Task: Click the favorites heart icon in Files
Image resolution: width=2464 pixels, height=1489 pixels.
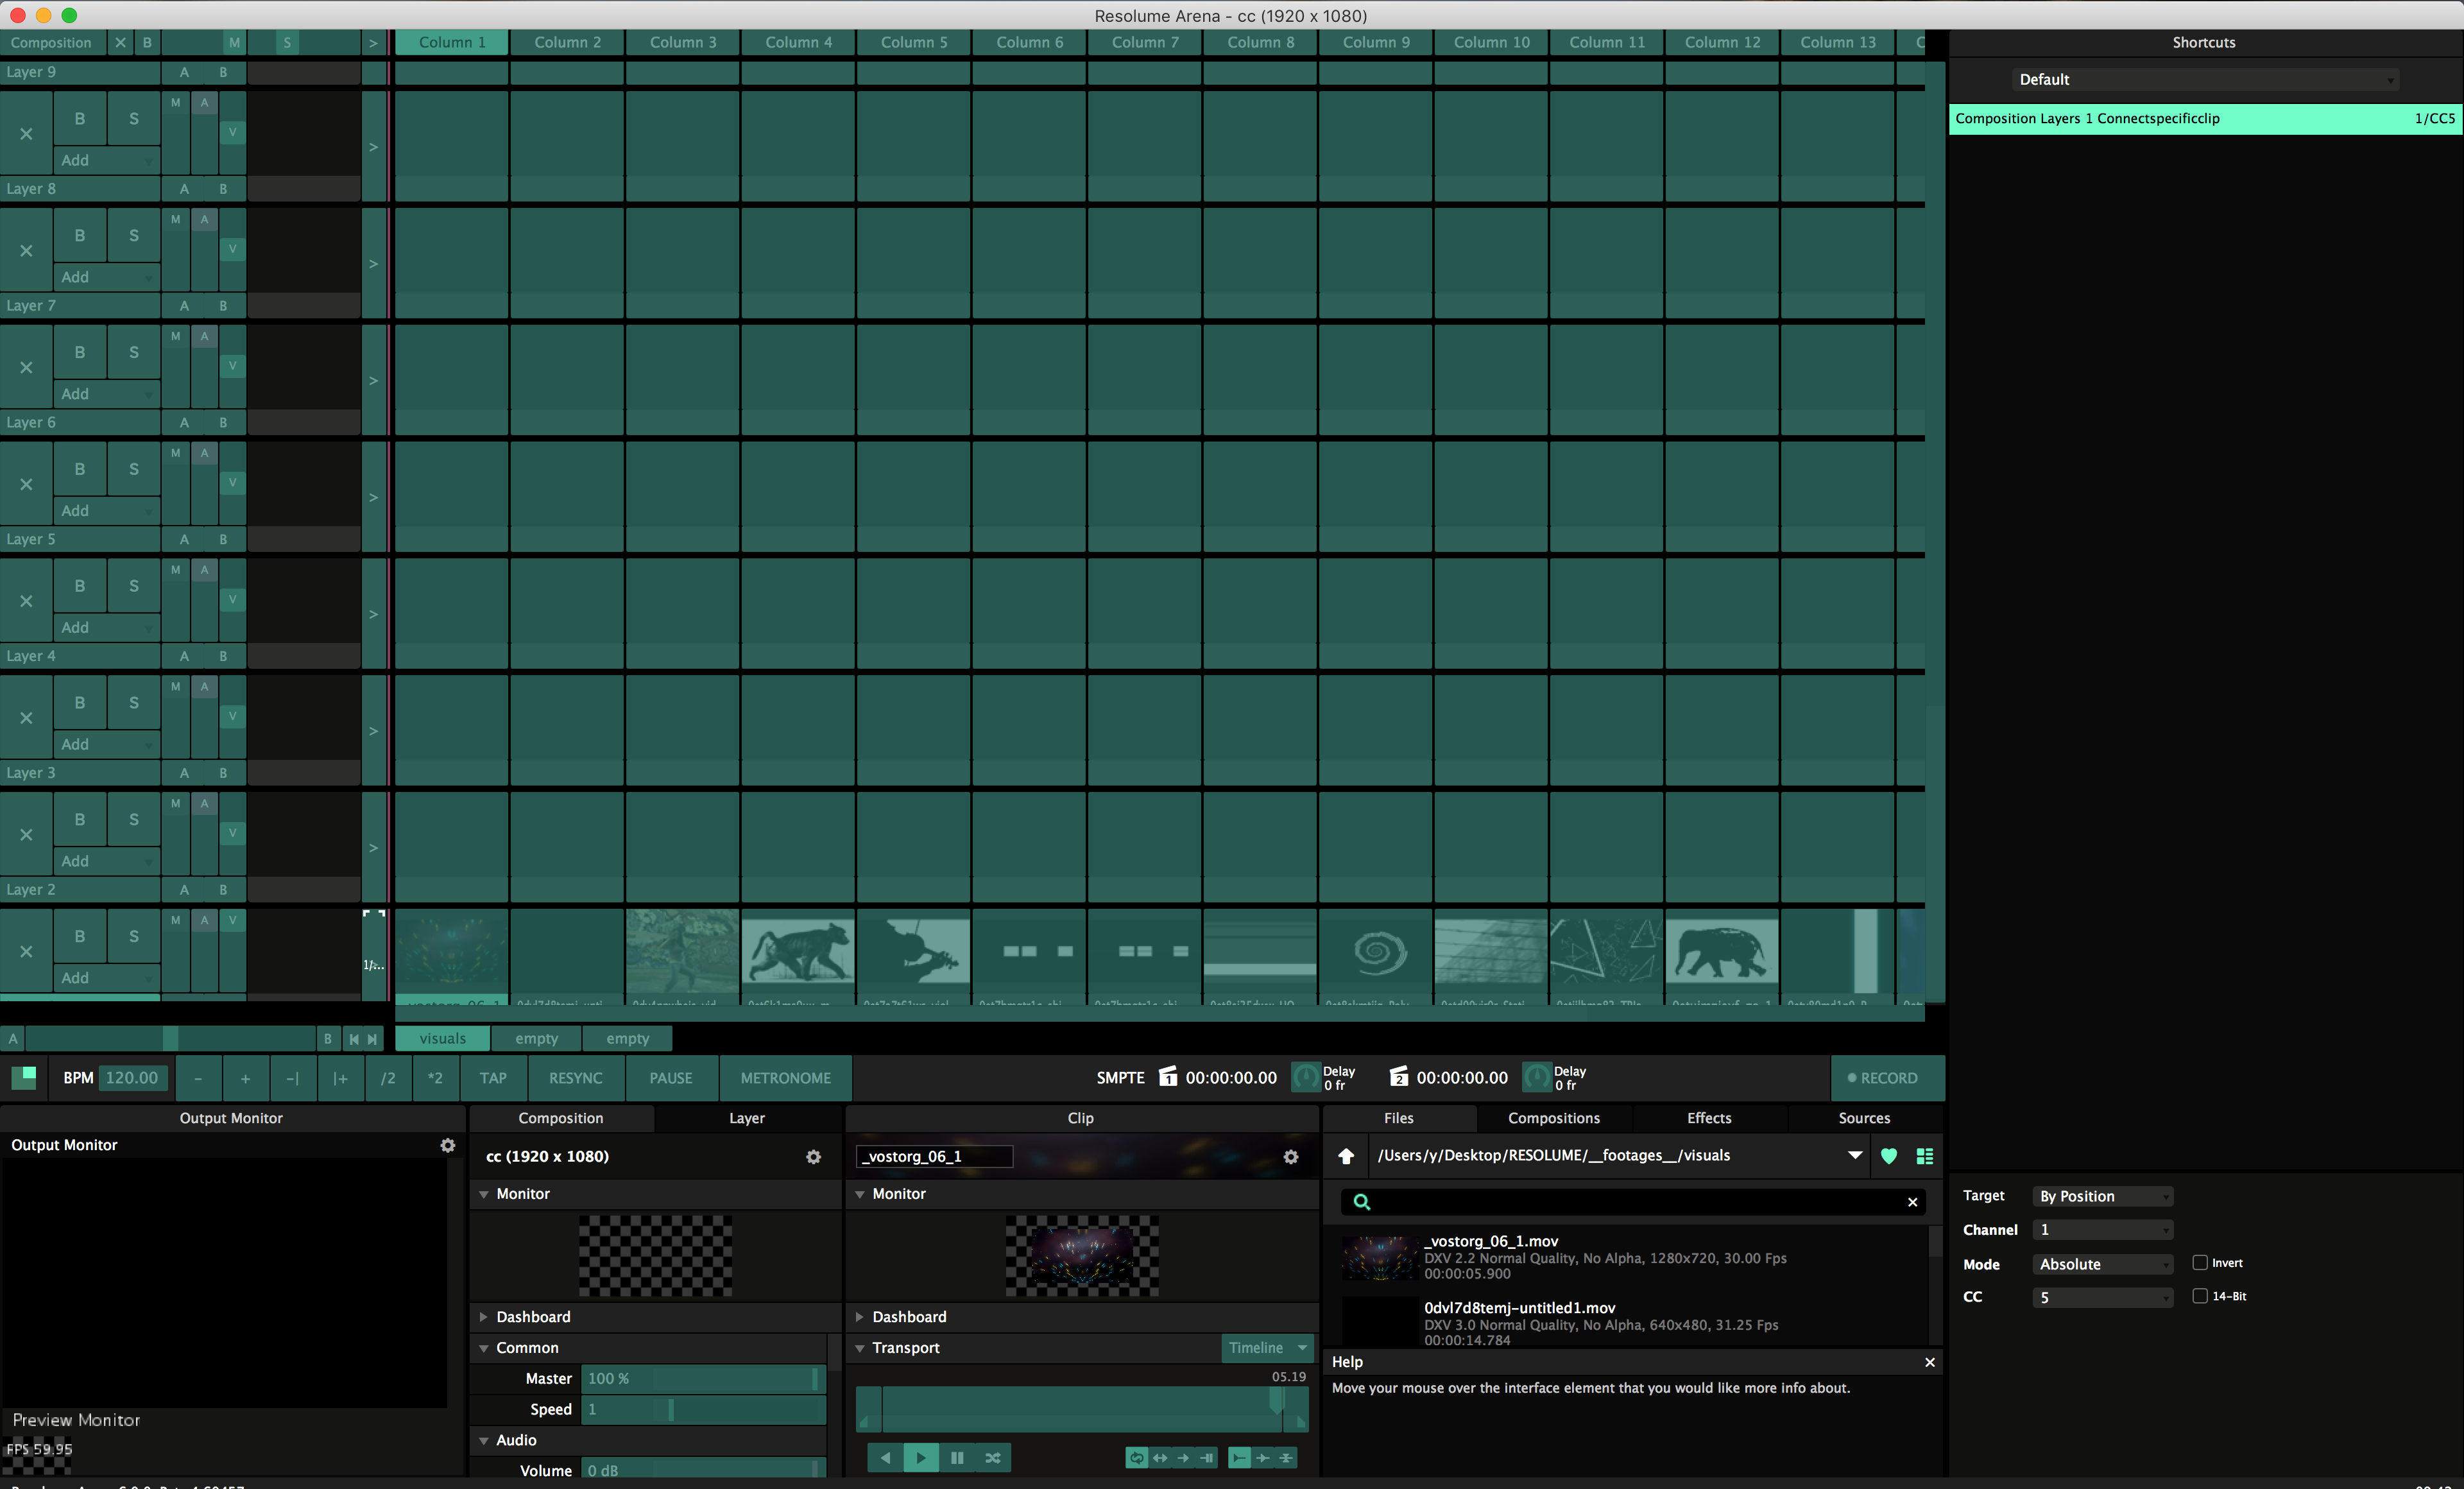Action: pyautogui.click(x=1889, y=1156)
